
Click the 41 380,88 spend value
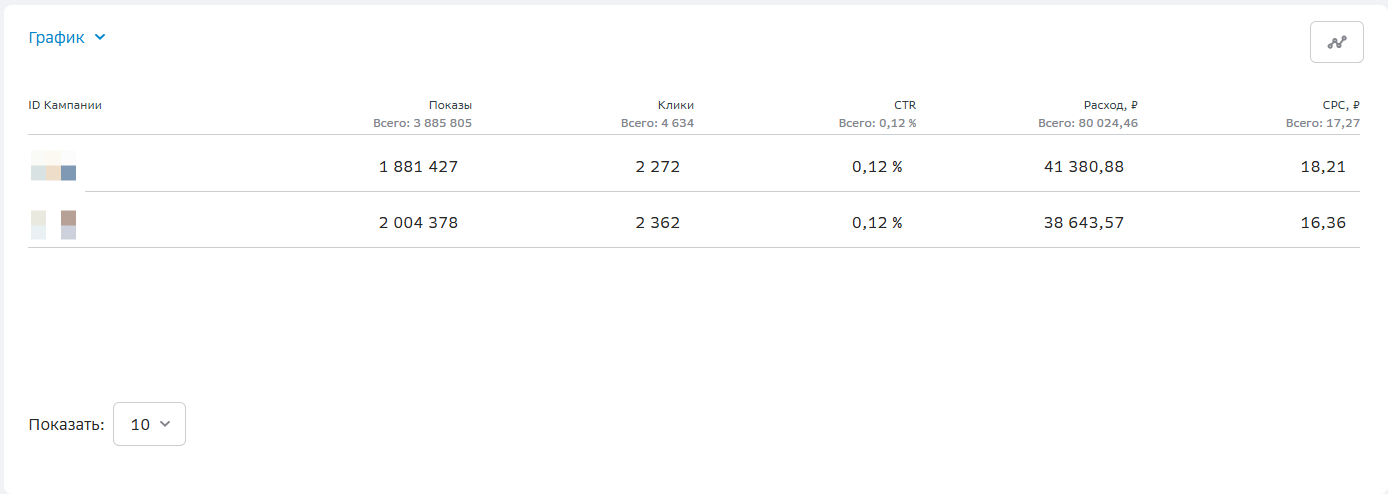1083,167
